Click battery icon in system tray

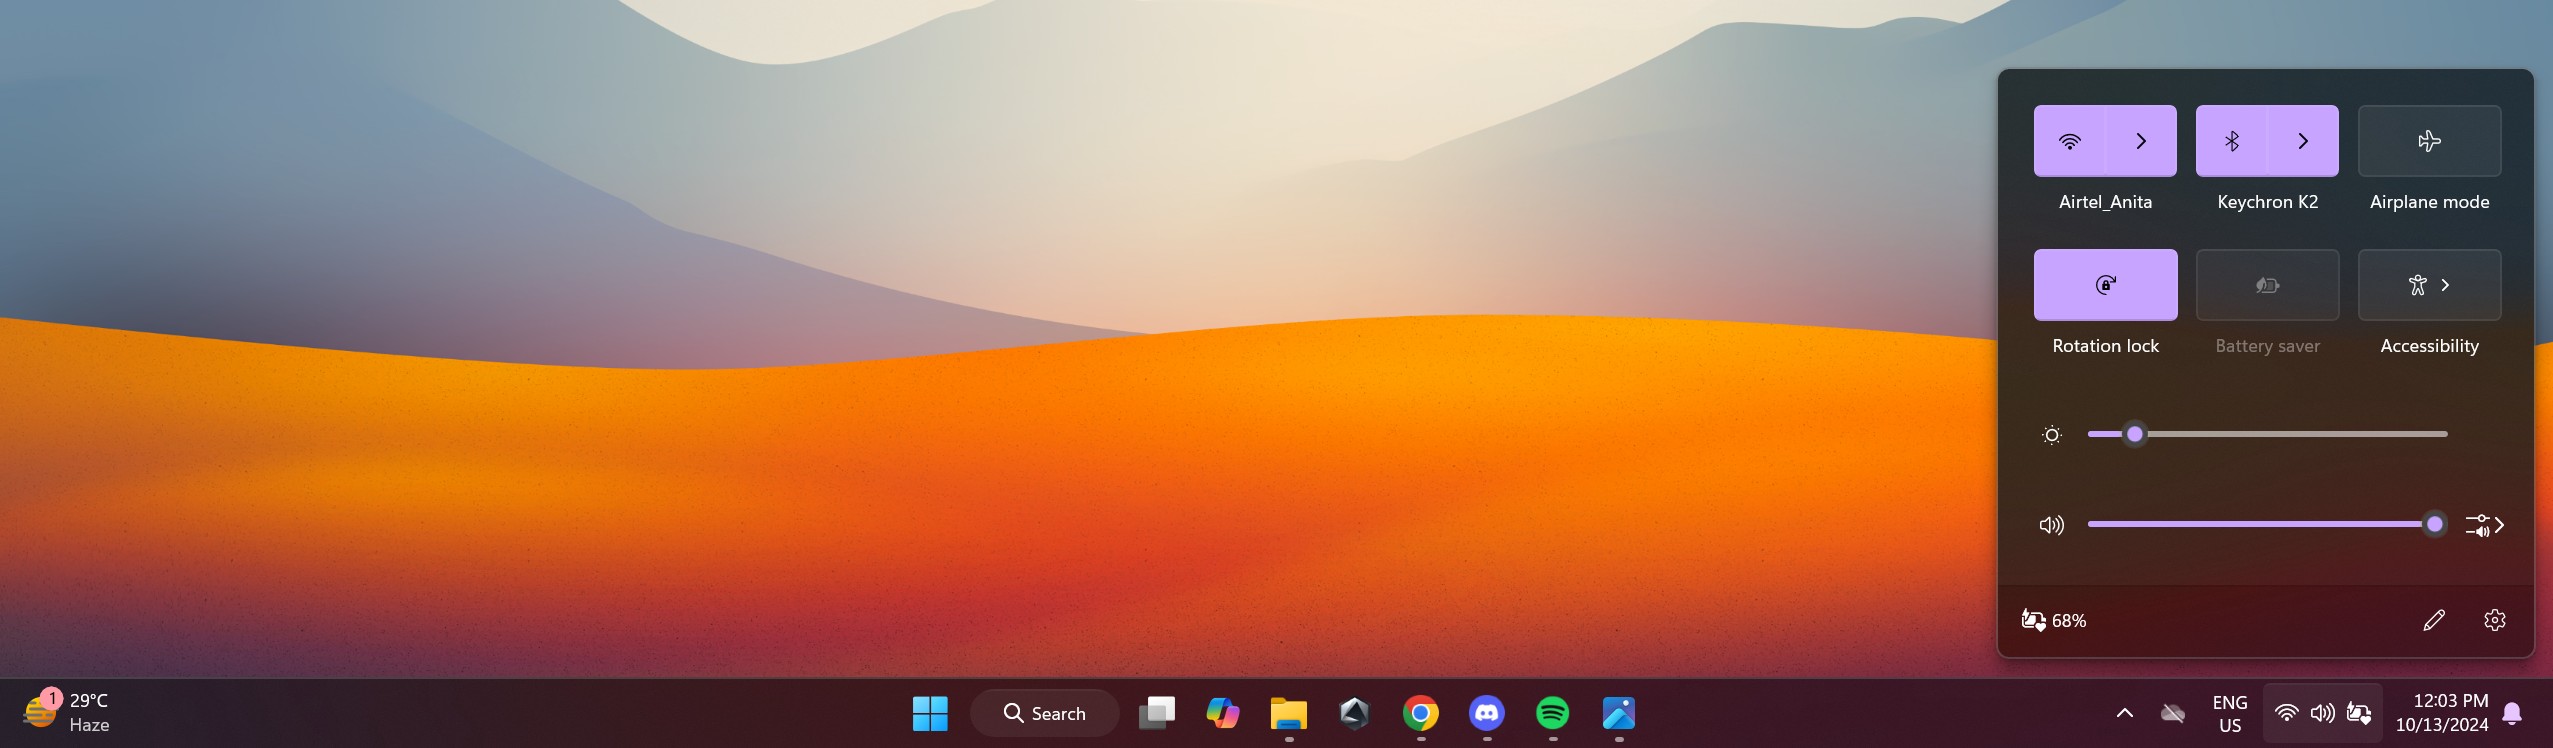pyautogui.click(x=2359, y=713)
